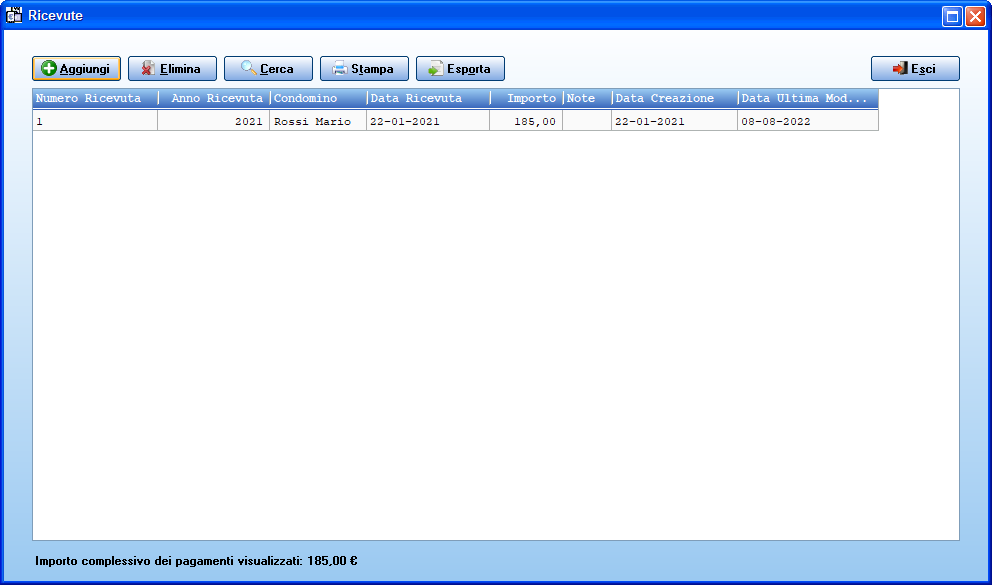This screenshot has width=992, height=585.
Task: Sort by Data Ricevuta column header
Action: [x=428, y=99]
